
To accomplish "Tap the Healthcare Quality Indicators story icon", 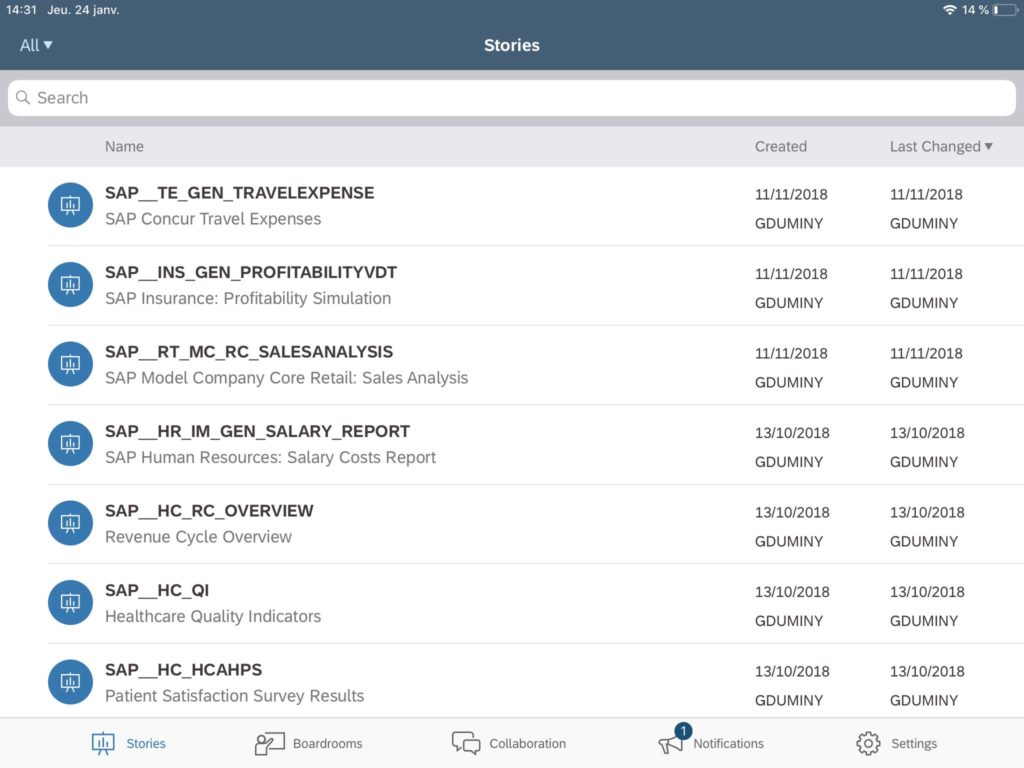I will point(70,602).
